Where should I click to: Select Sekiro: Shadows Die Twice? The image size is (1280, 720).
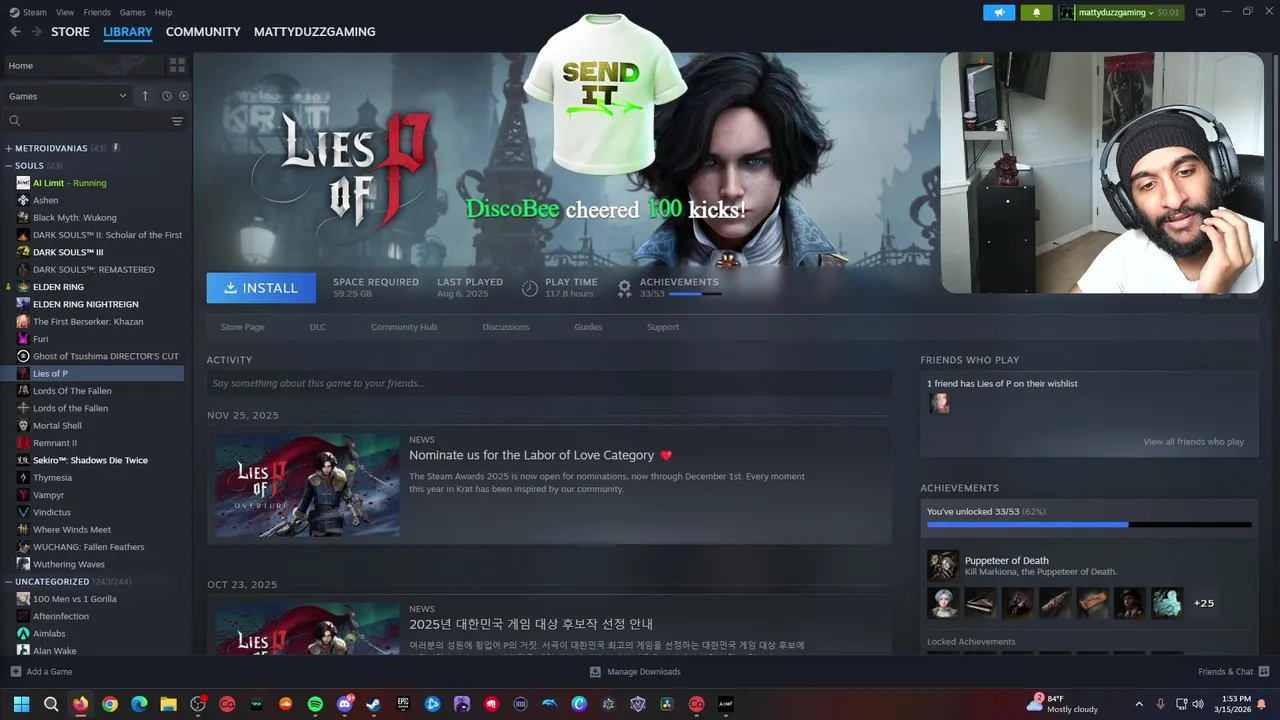point(92,460)
